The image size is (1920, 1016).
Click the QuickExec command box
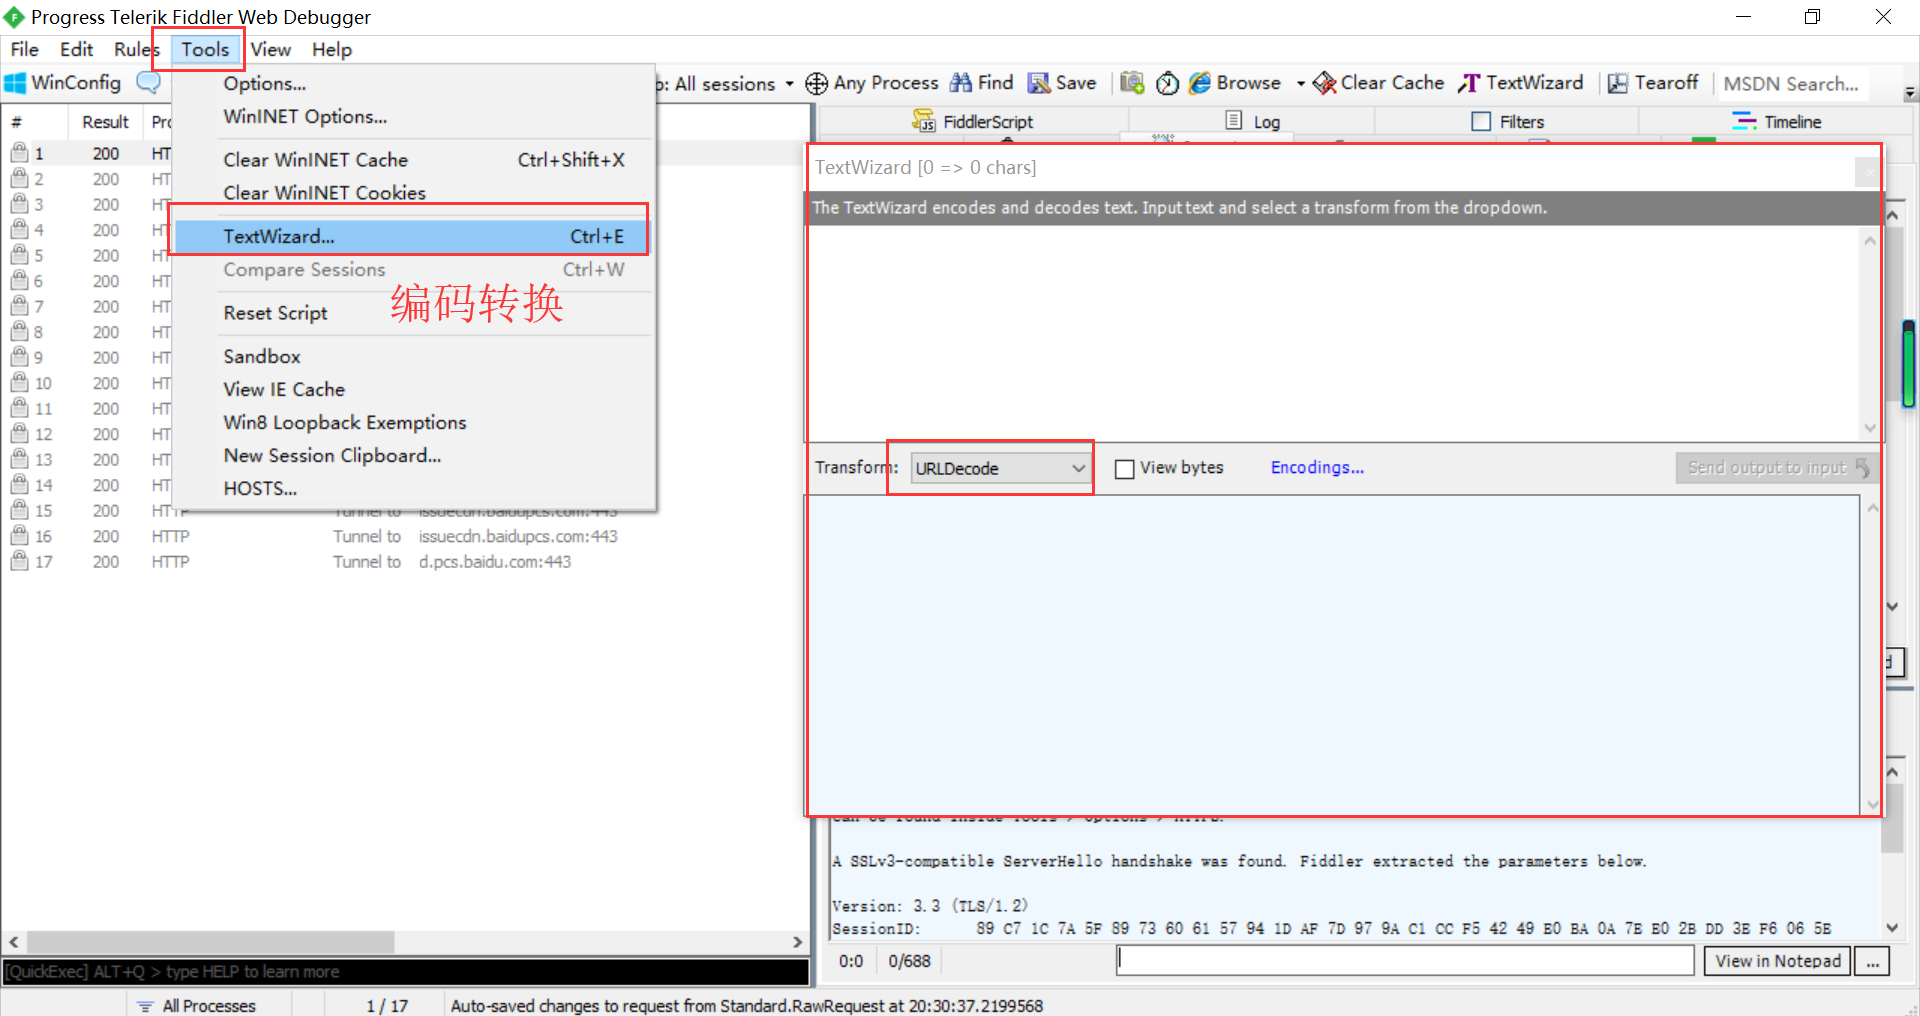click(406, 972)
